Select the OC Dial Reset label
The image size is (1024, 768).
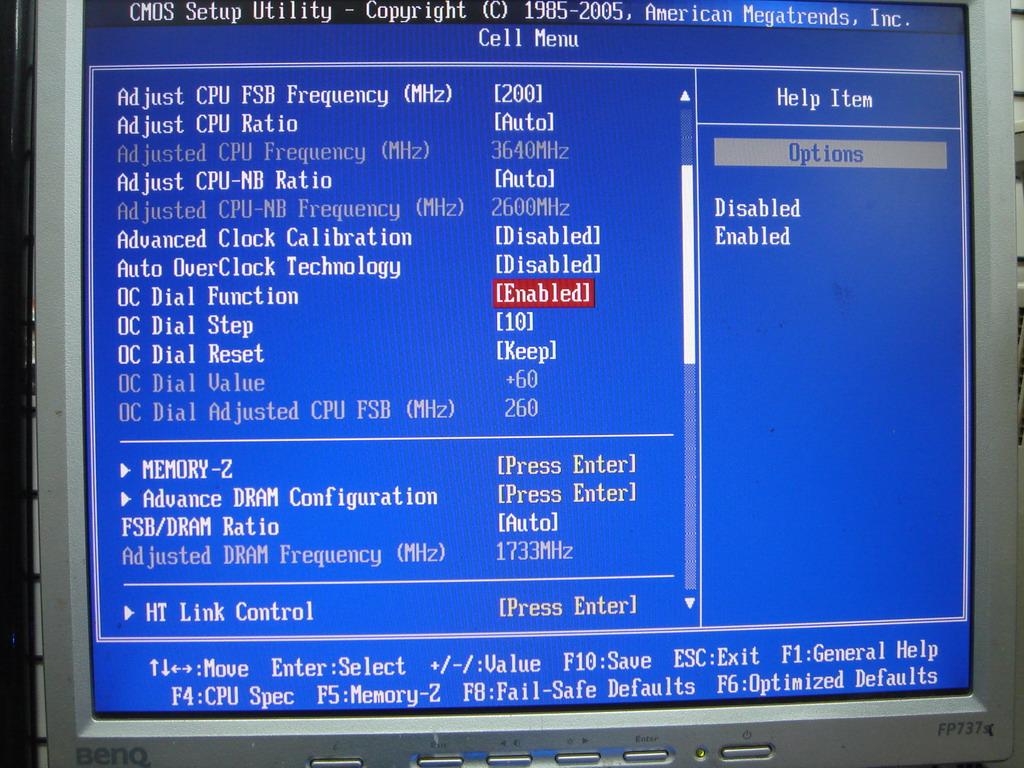click(x=191, y=354)
